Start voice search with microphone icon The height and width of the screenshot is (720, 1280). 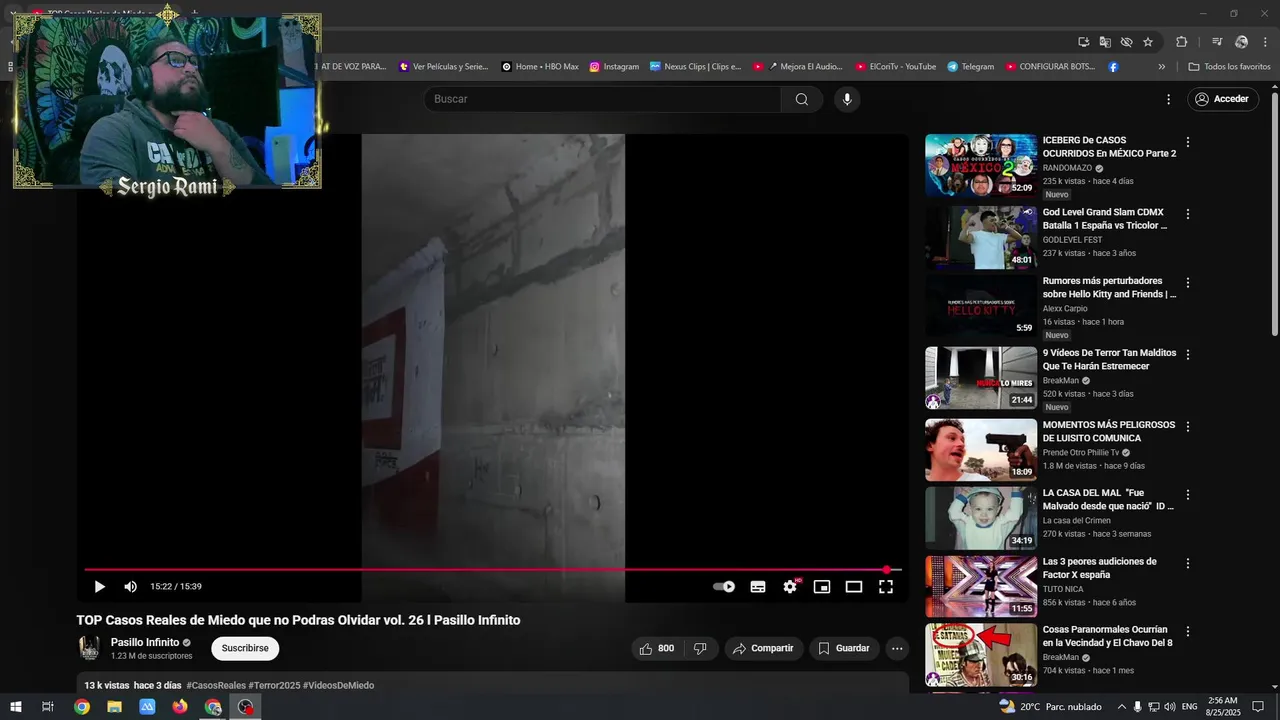(x=847, y=99)
